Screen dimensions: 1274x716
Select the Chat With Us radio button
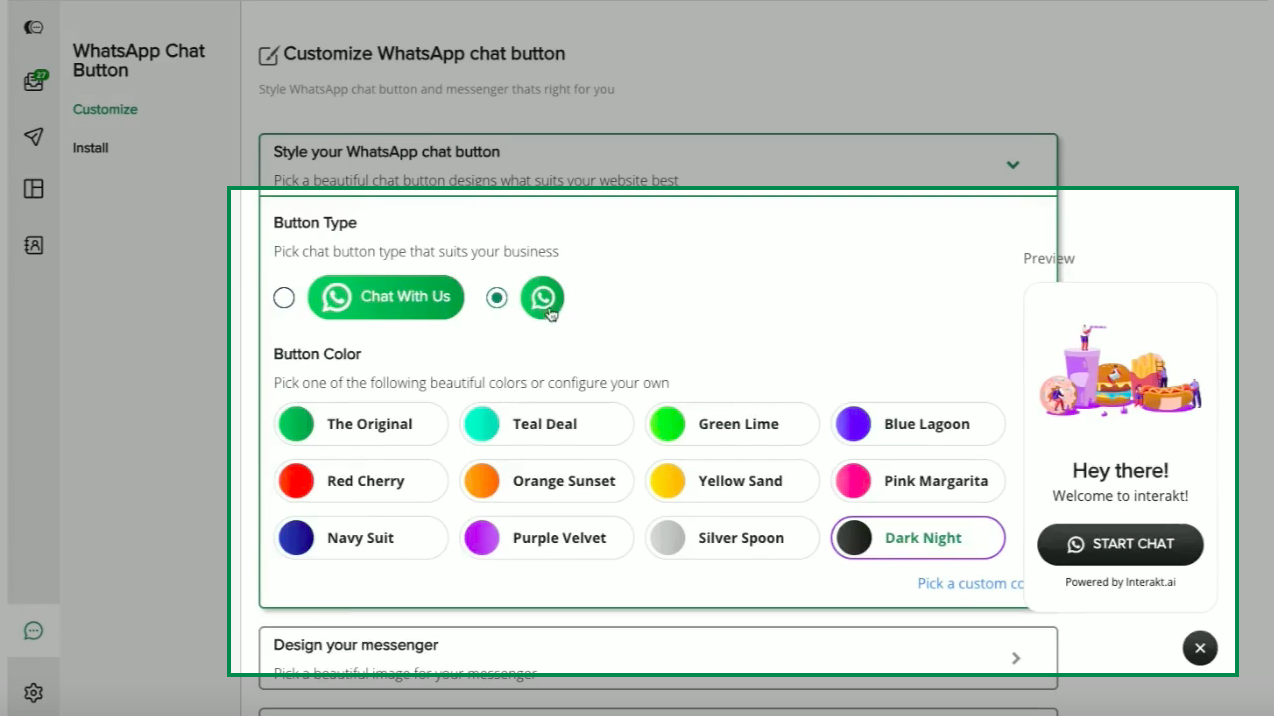point(284,298)
